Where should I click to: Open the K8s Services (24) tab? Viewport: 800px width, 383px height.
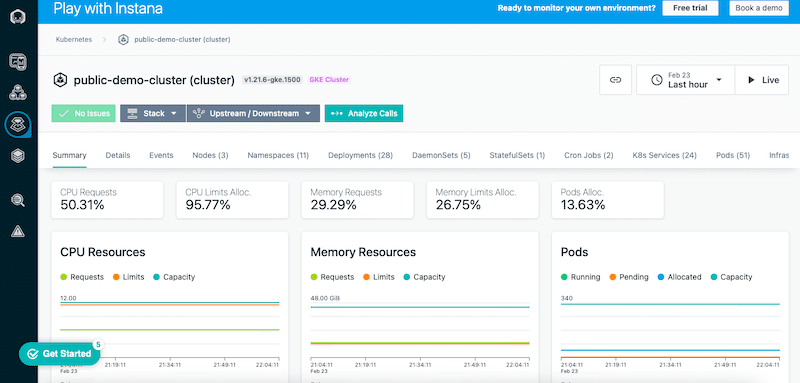[x=665, y=155]
